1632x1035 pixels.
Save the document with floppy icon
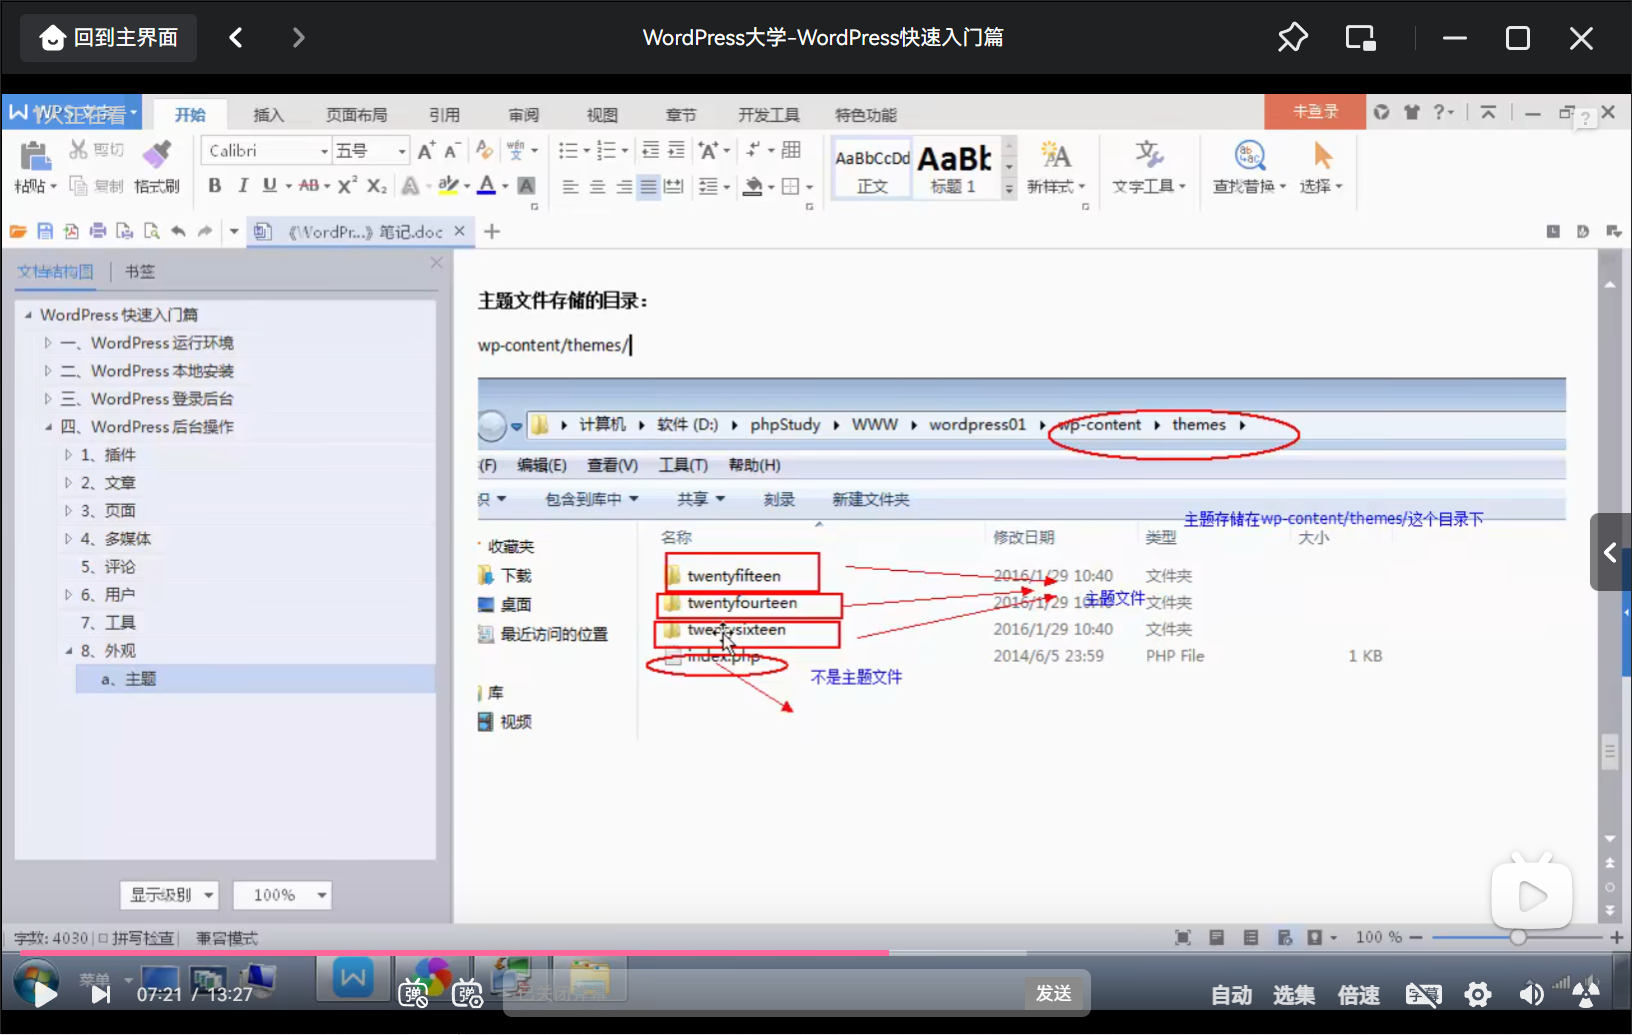pos(45,231)
